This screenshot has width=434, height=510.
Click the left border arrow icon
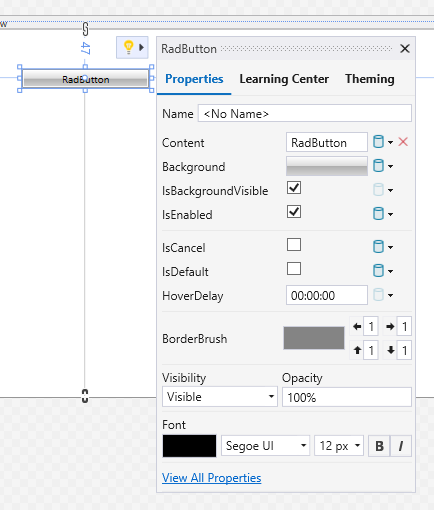point(357,326)
